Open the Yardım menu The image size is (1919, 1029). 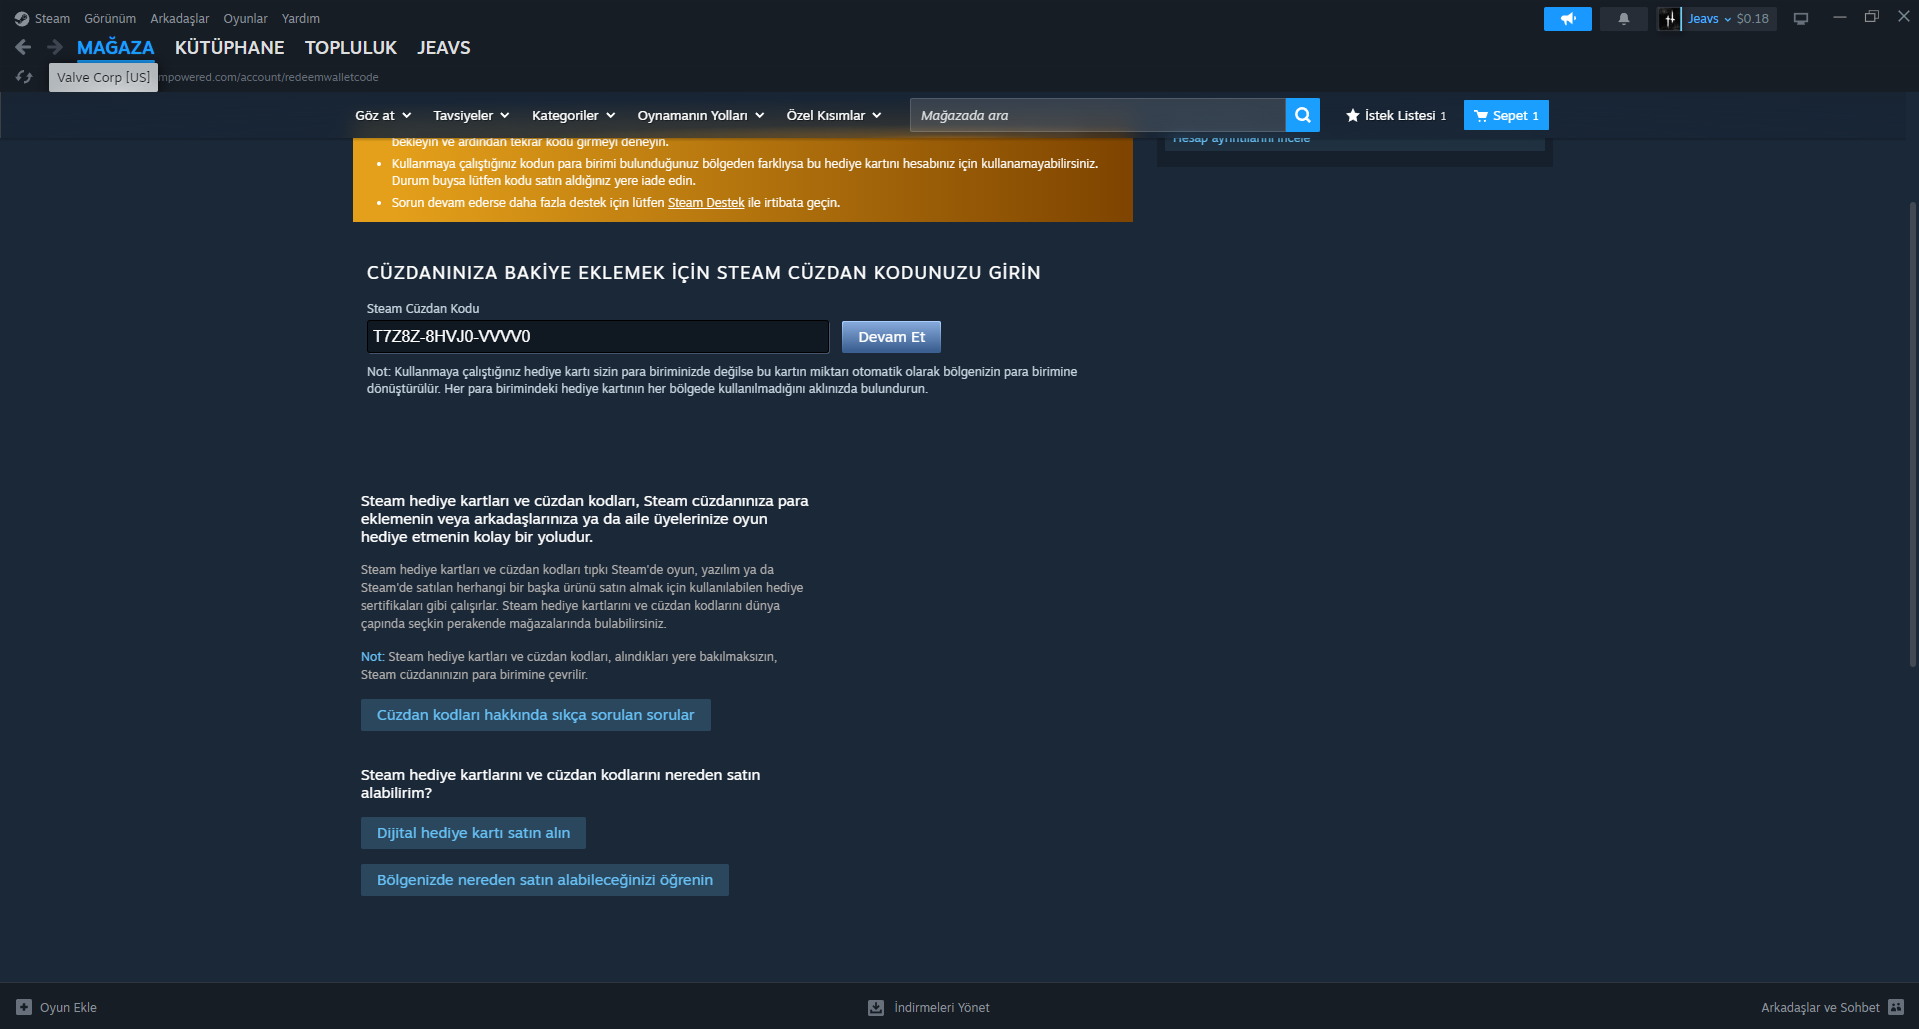(301, 19)
